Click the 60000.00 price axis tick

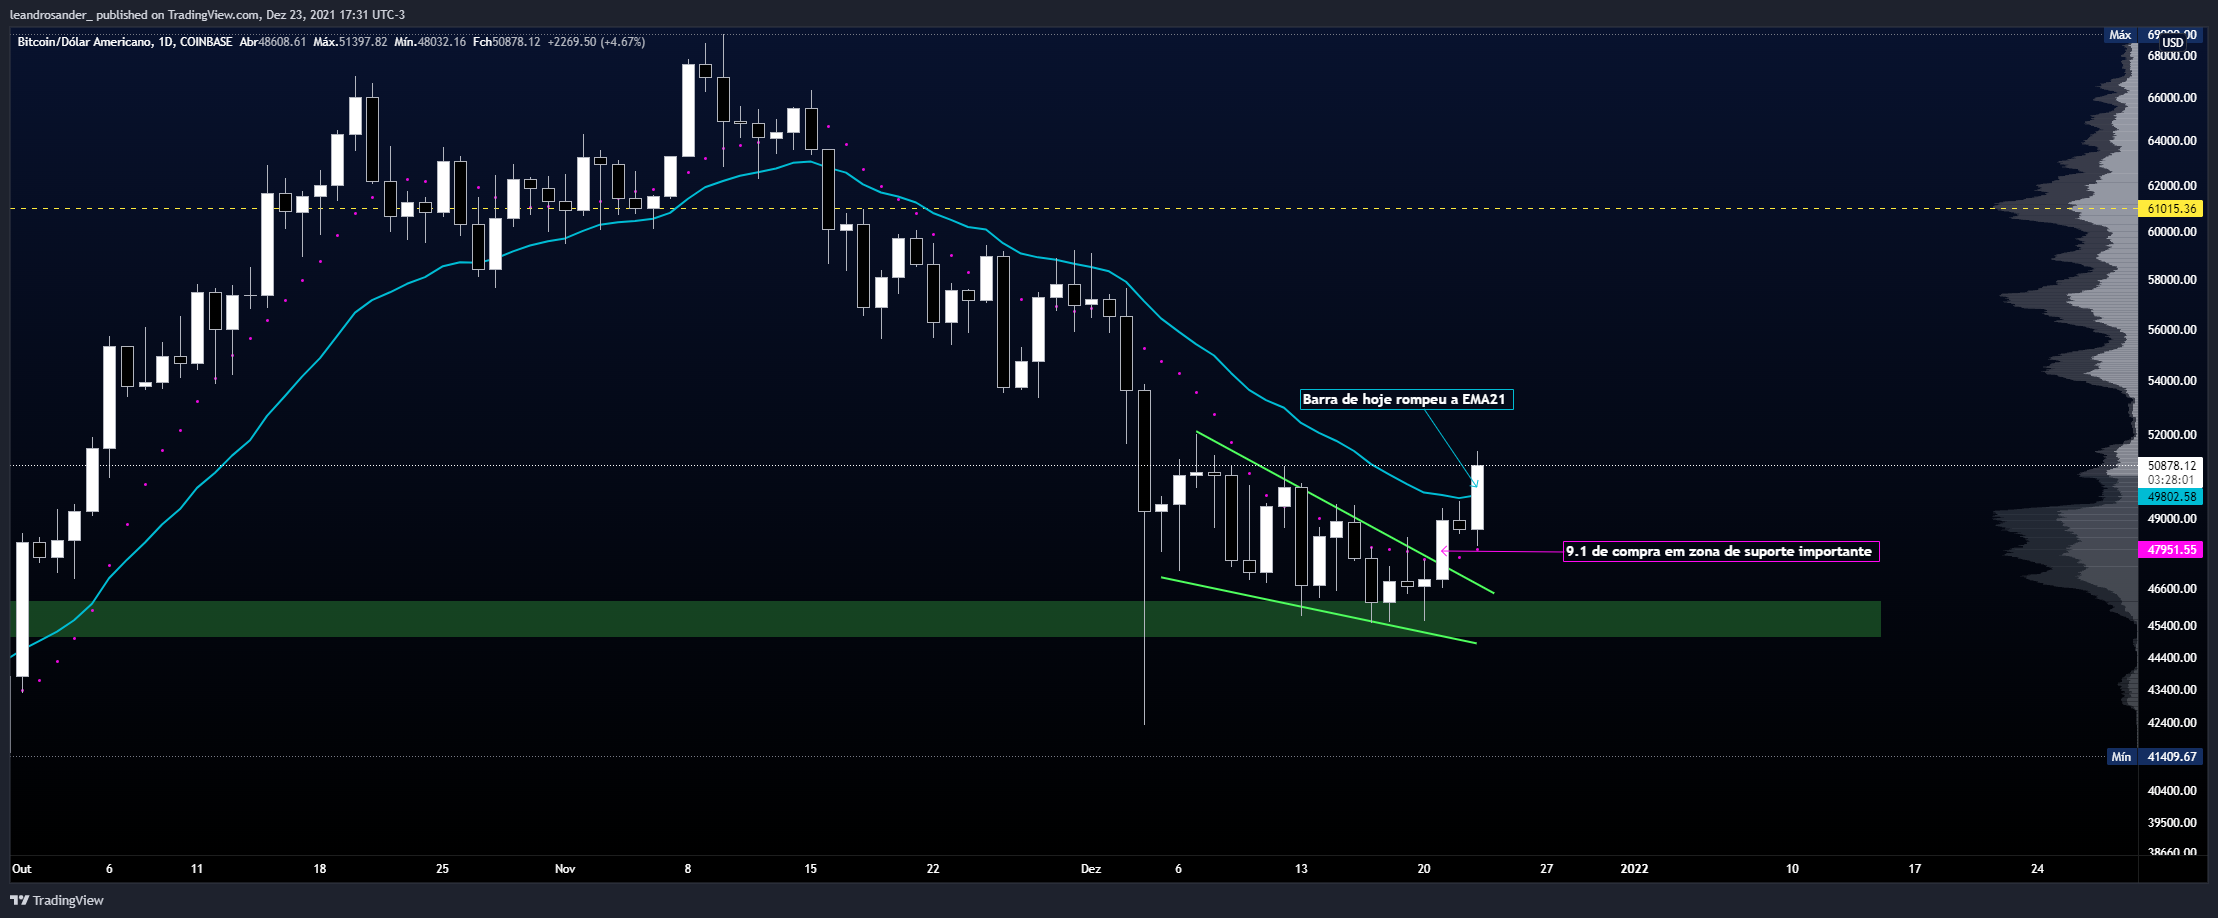coord(2172,232)
